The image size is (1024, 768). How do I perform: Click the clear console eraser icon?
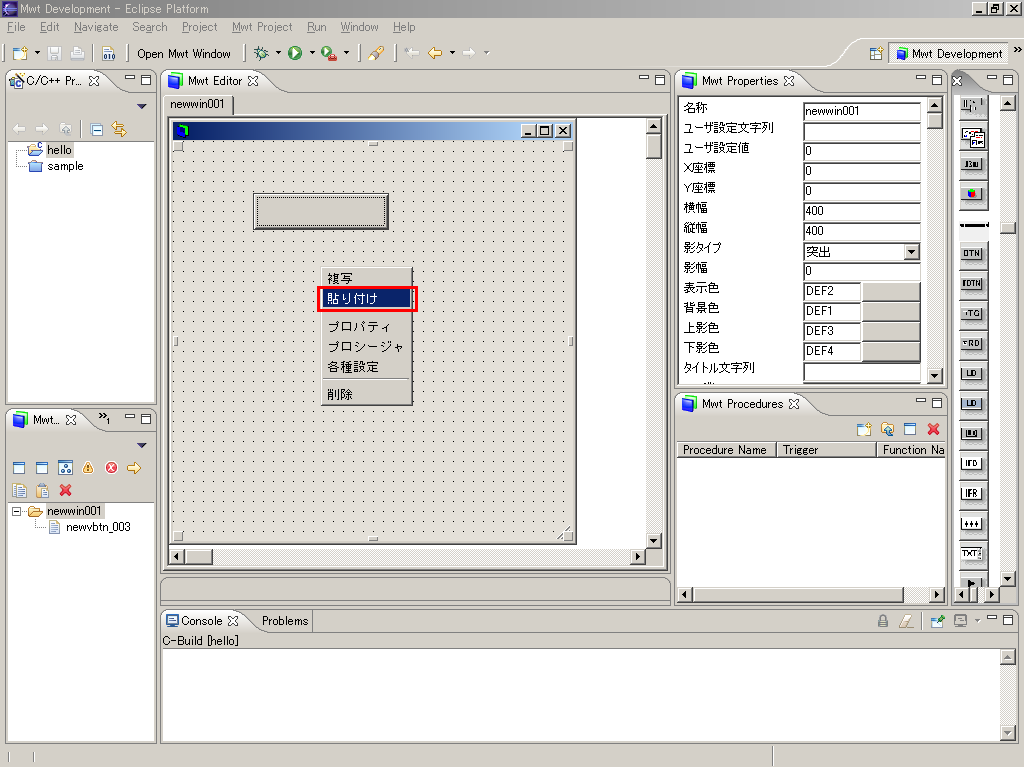click(906, 621)
